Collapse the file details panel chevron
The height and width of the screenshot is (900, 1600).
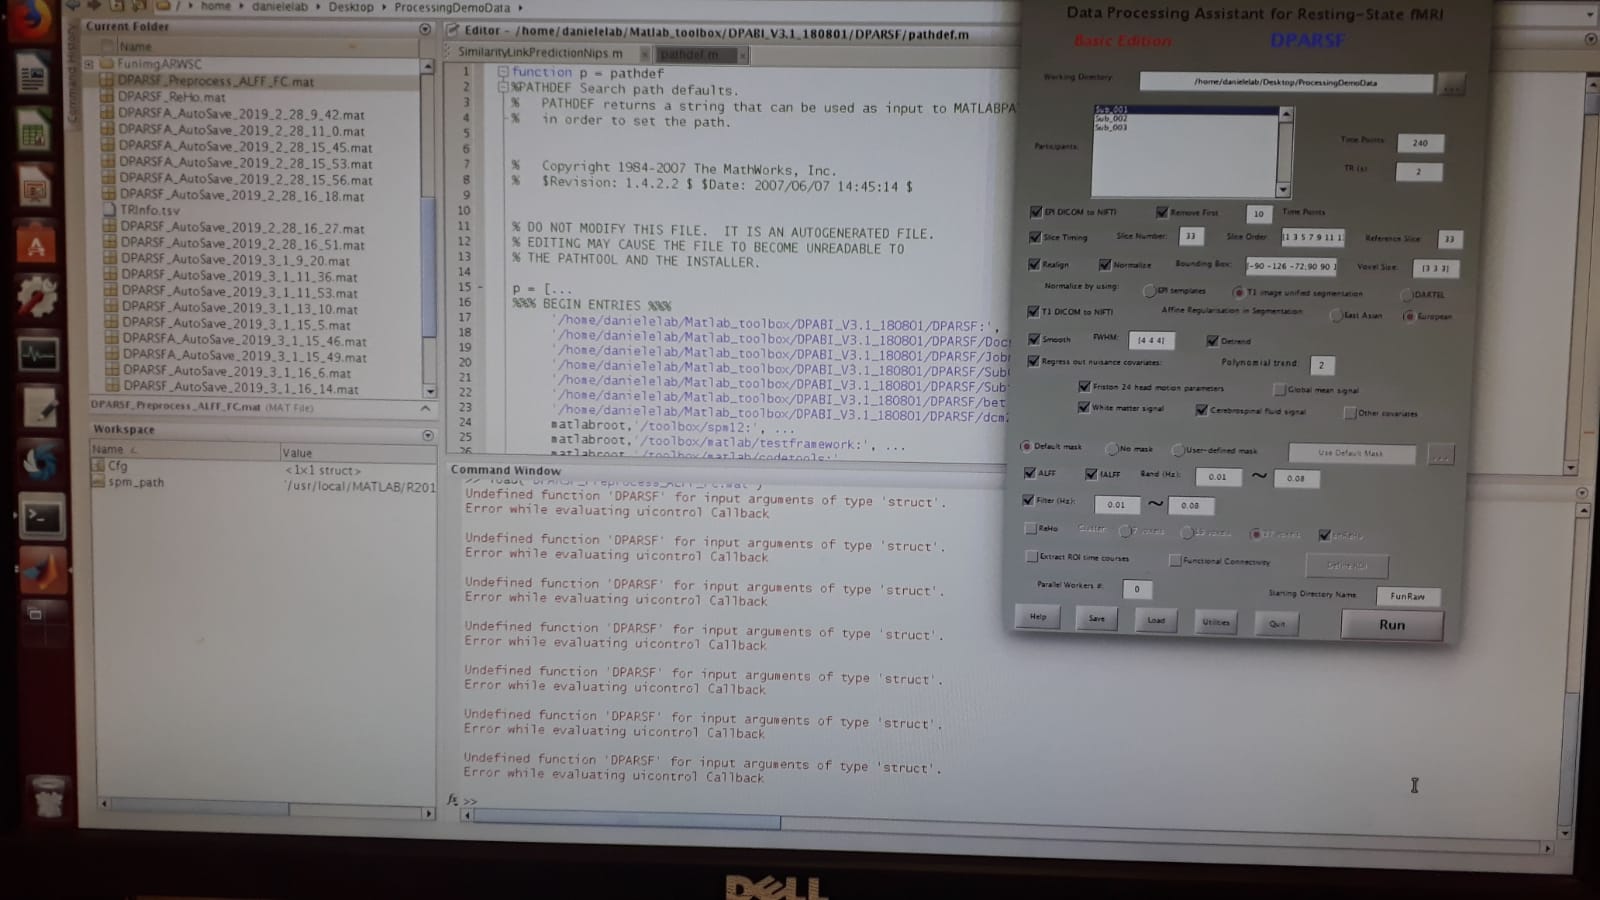click(x=425, y=408)
